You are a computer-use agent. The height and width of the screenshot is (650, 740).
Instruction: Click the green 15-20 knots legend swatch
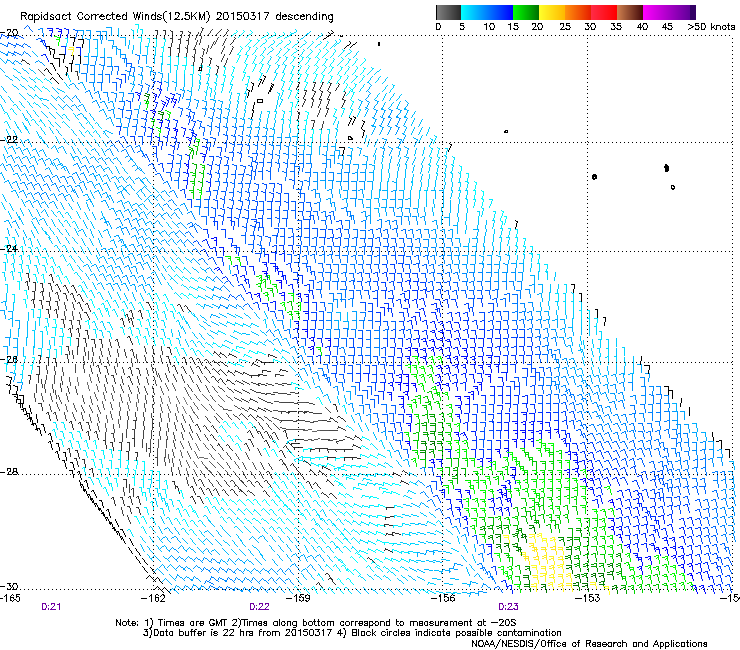point(526,12)
